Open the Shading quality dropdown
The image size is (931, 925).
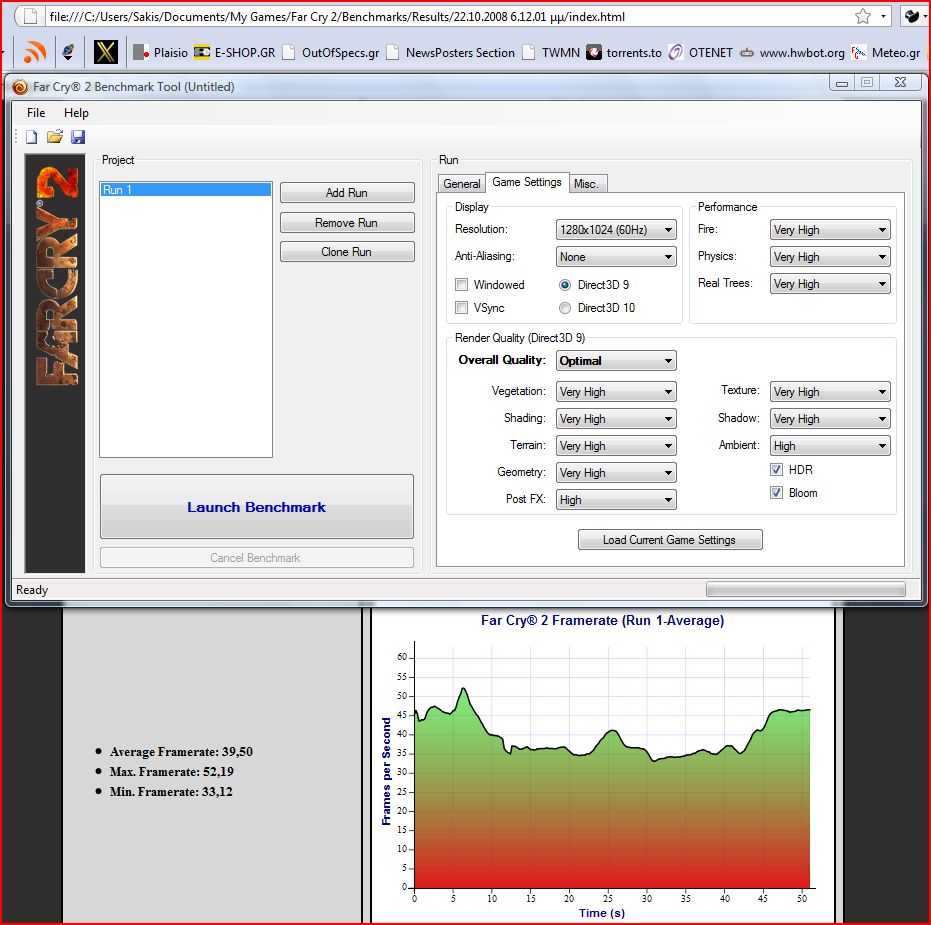[x=616, y=419]
